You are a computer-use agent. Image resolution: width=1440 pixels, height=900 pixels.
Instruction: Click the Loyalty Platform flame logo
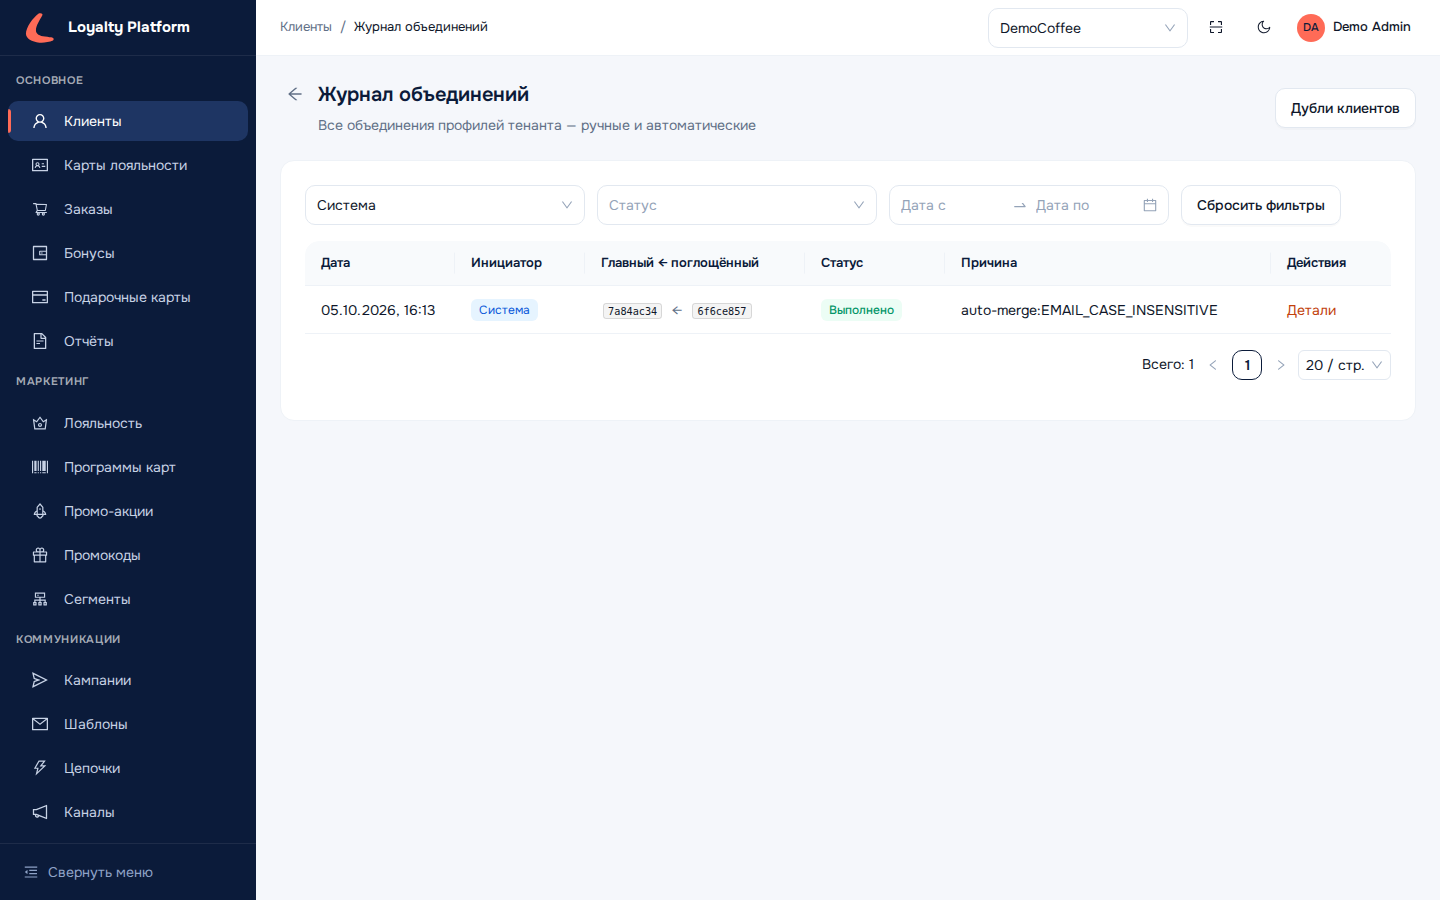40,27
